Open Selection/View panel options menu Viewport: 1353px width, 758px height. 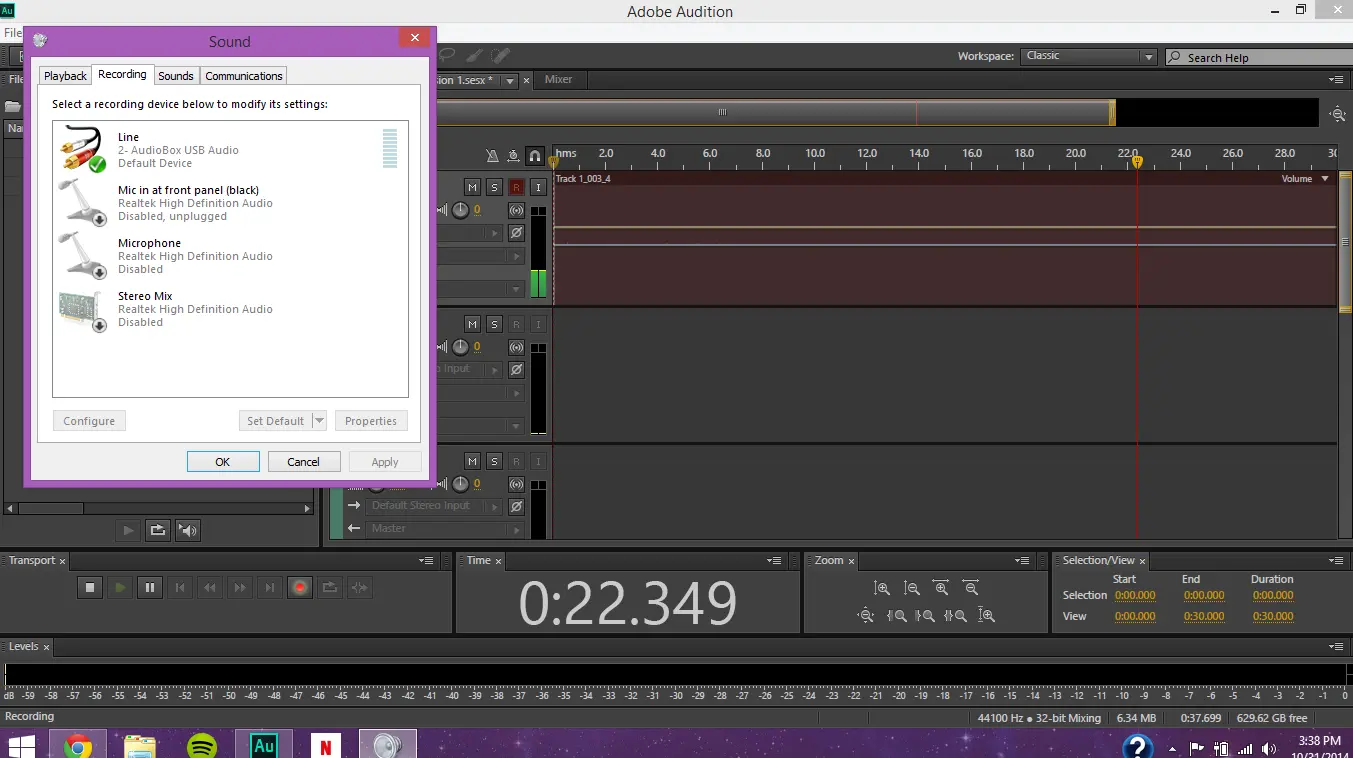1337,561
